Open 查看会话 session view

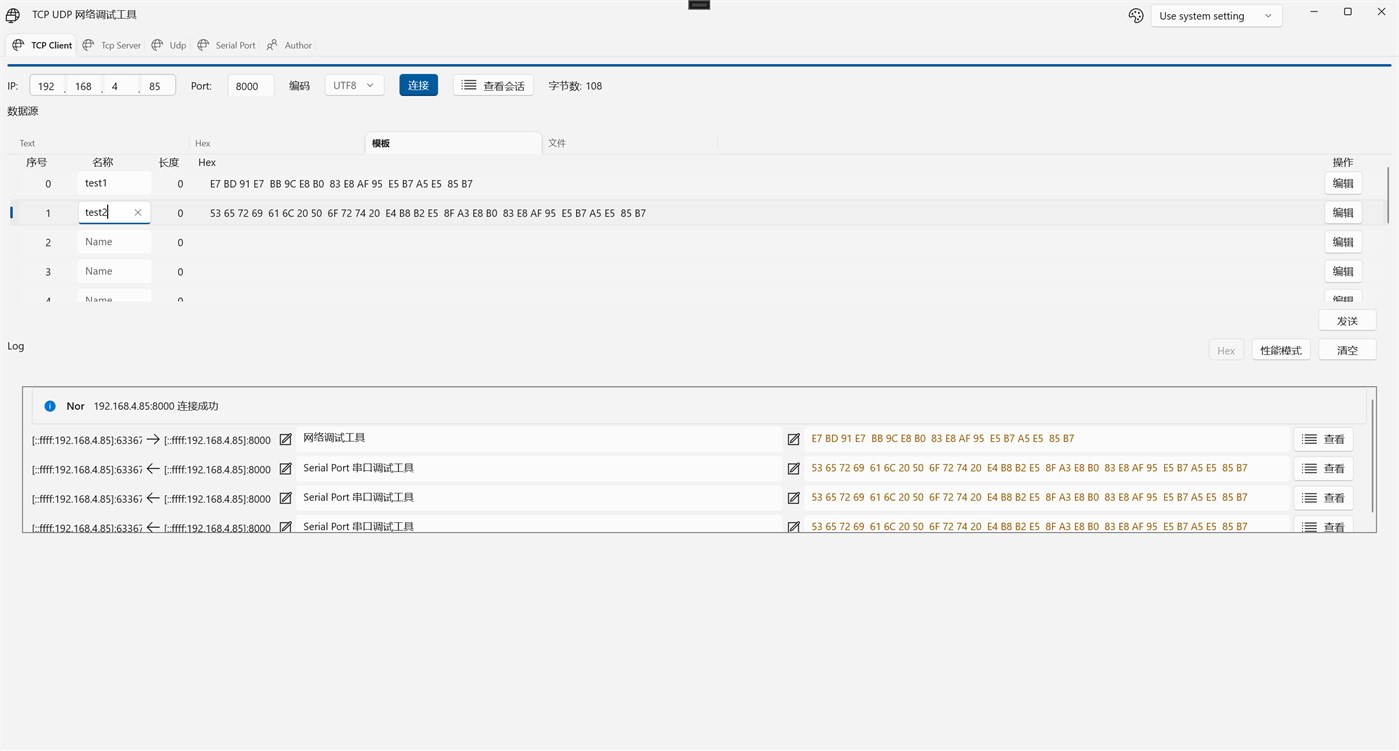click(x=493, y=86)
